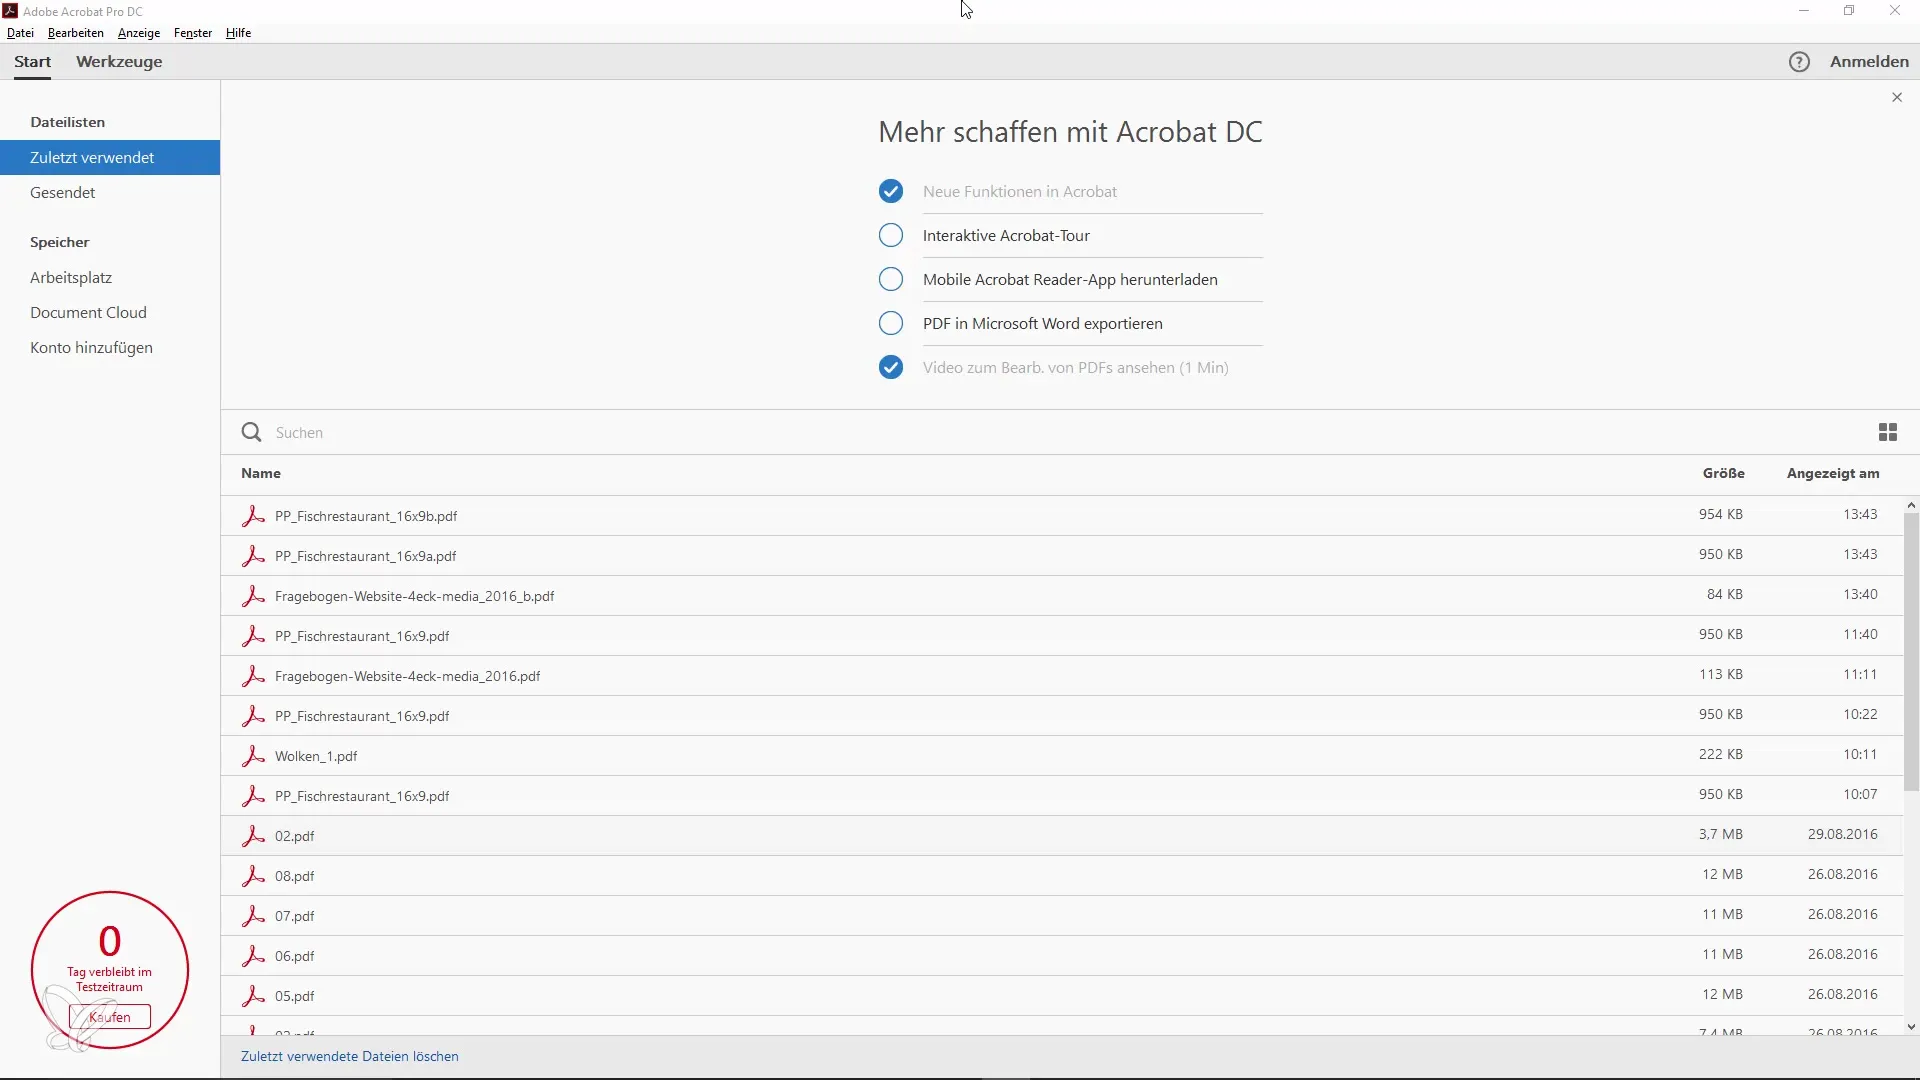Click the 11:11 time cell
The image size is (1920, 1080).
[x=1860, y=674]
